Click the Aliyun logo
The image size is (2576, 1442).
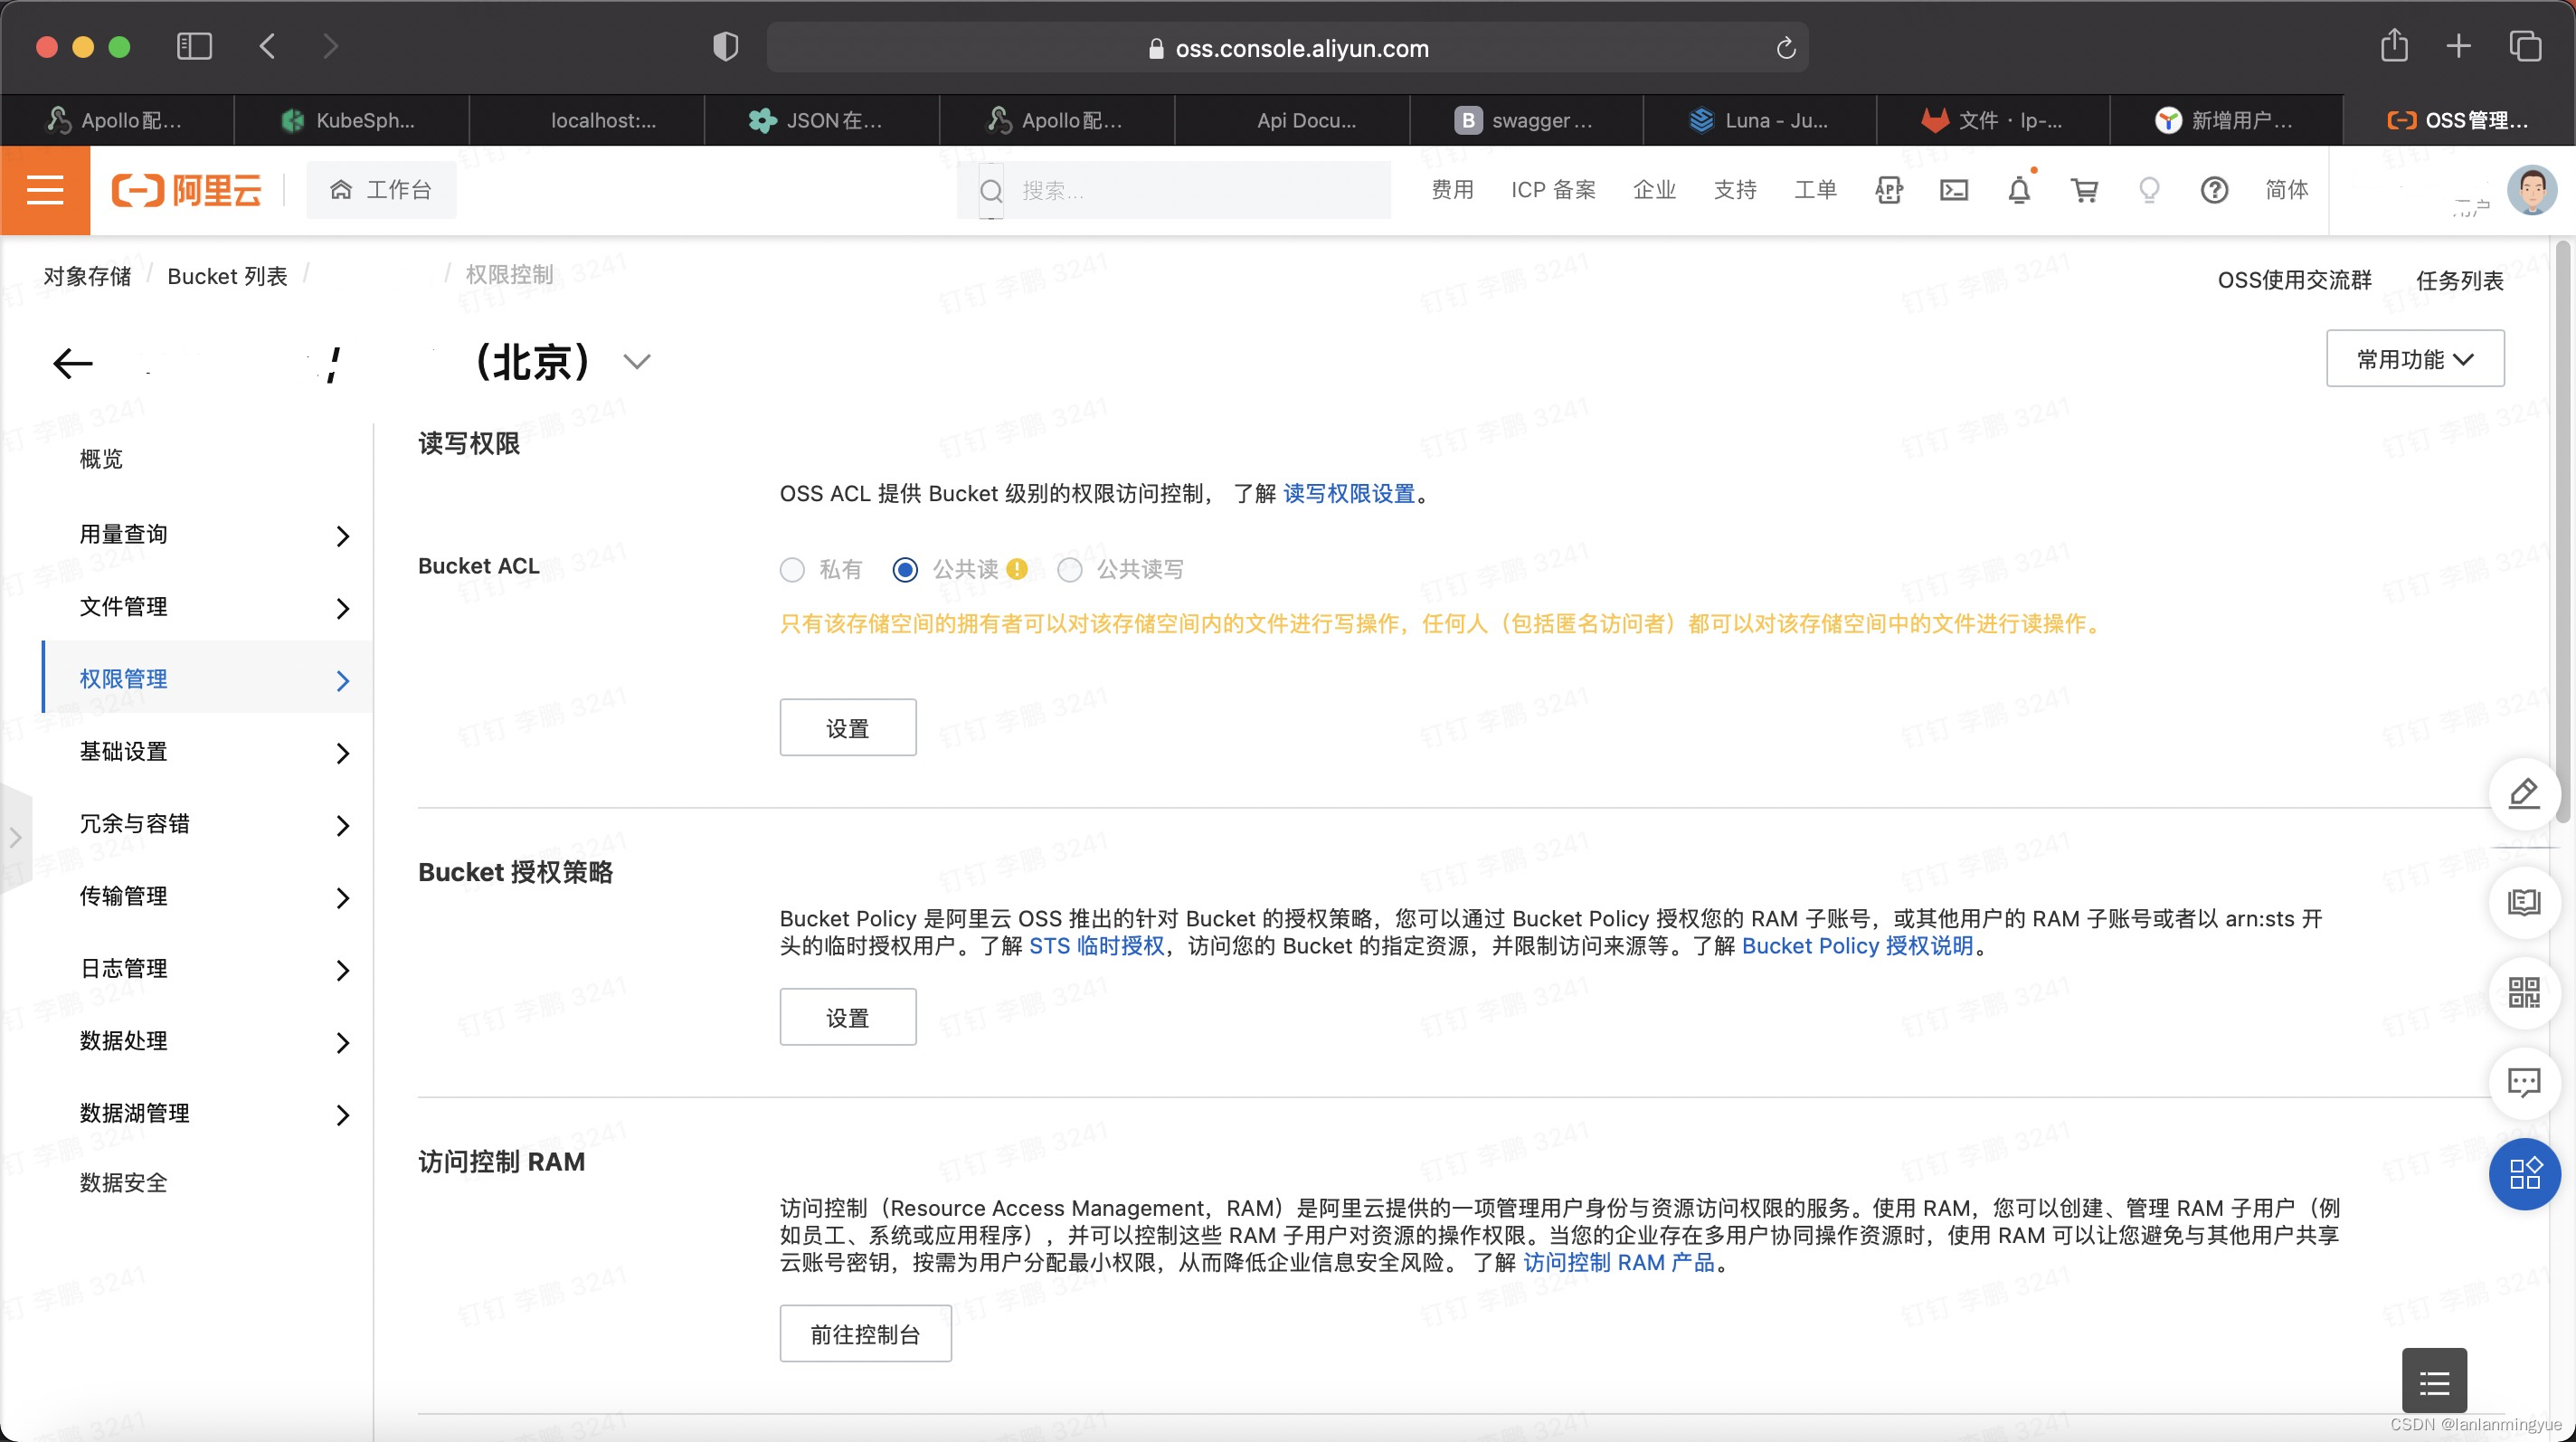pos(187,190)
